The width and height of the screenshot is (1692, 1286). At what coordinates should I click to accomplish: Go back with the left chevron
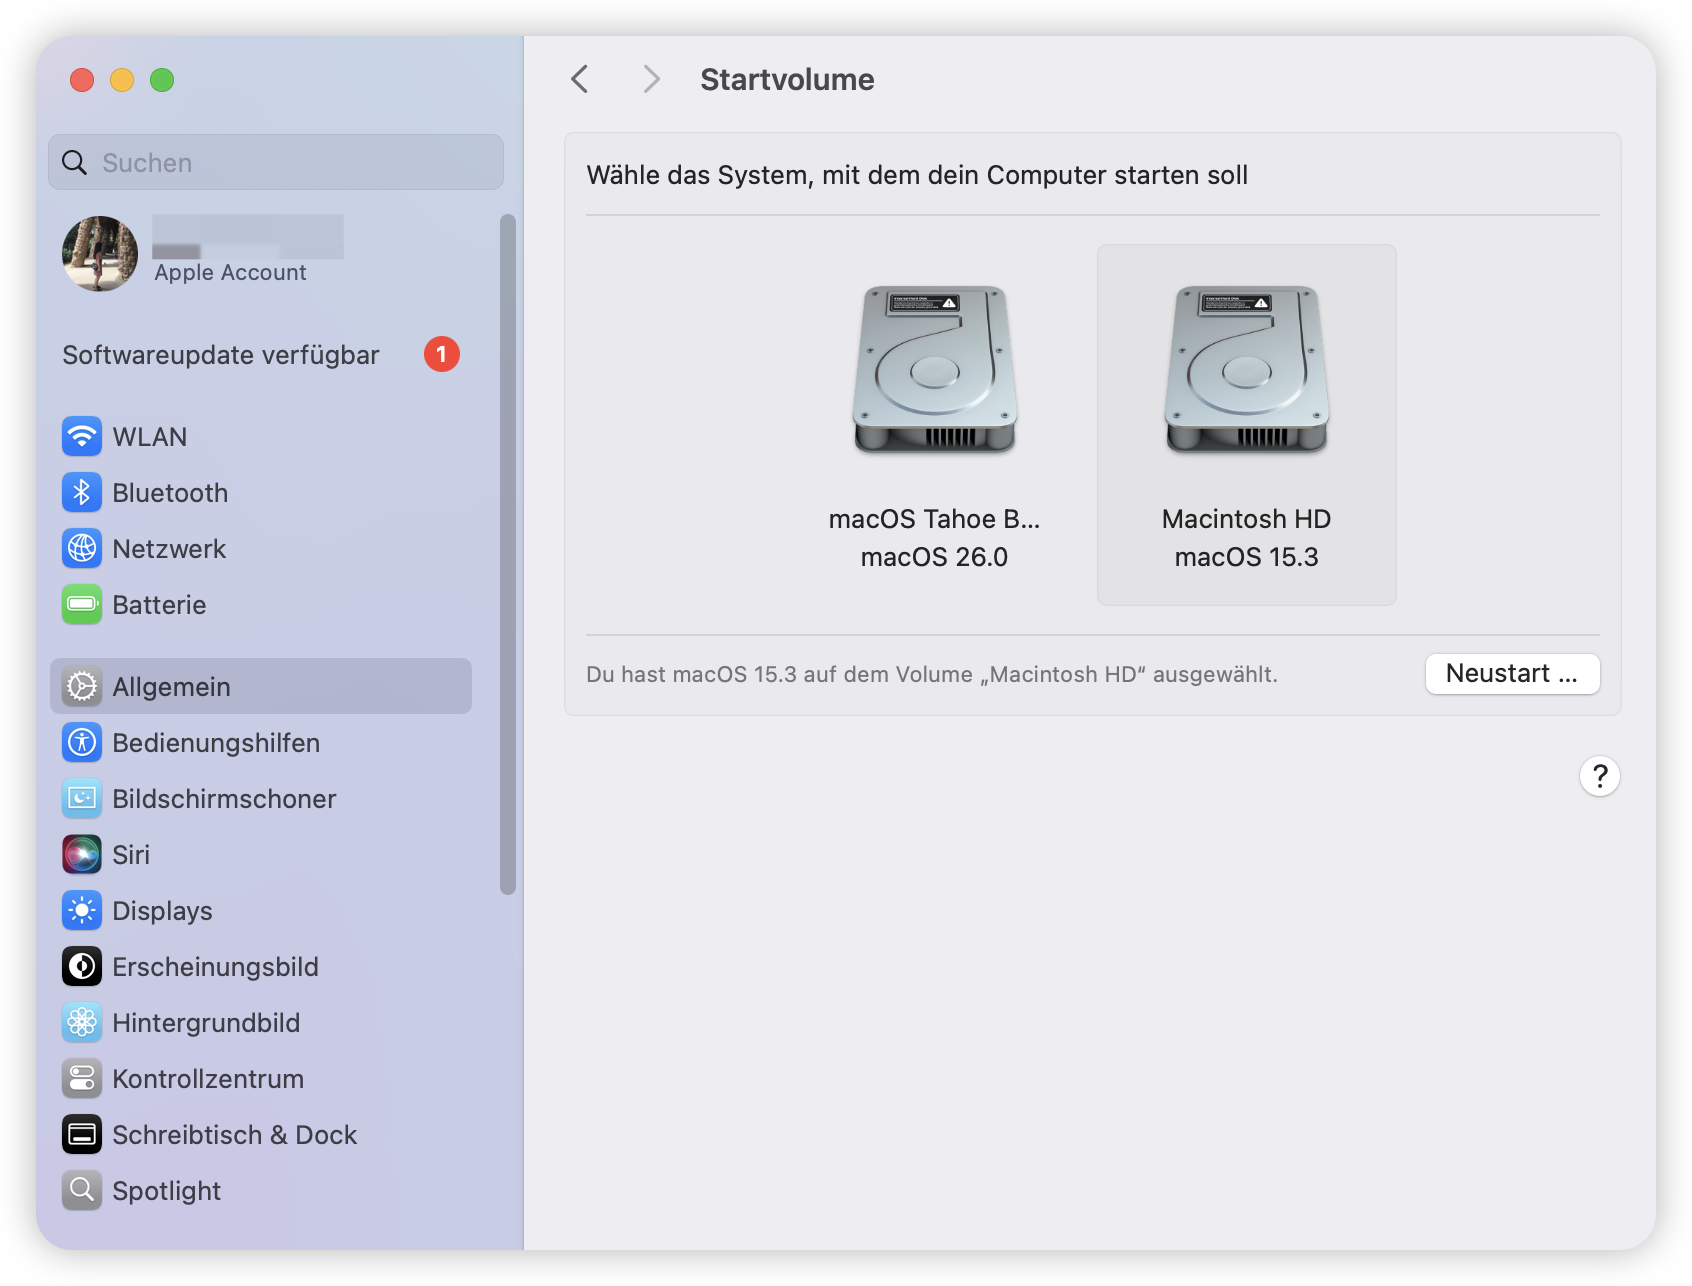(x=580, y=79)
